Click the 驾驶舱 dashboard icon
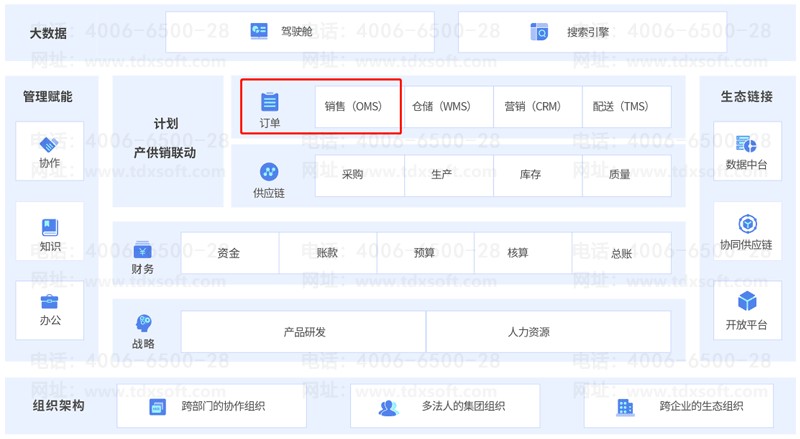The height and width of the screenshot is (439, 800). tap(259, 31)
